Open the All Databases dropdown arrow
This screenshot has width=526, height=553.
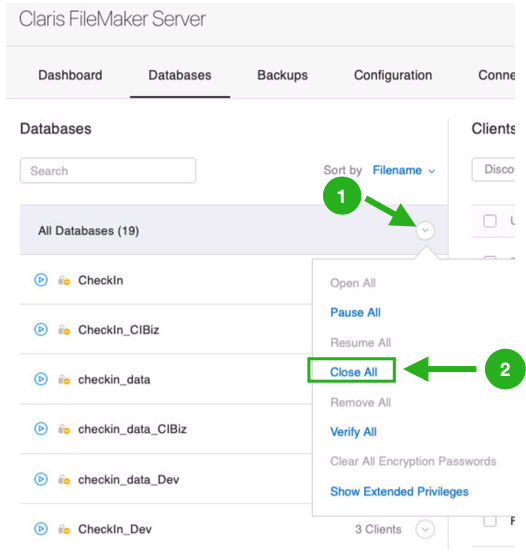(425, 230)
